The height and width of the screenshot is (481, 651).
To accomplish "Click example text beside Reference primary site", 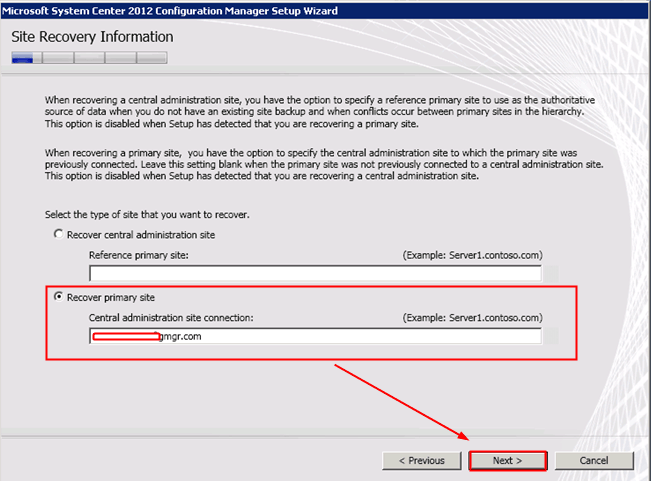I will tap(472, 255).
